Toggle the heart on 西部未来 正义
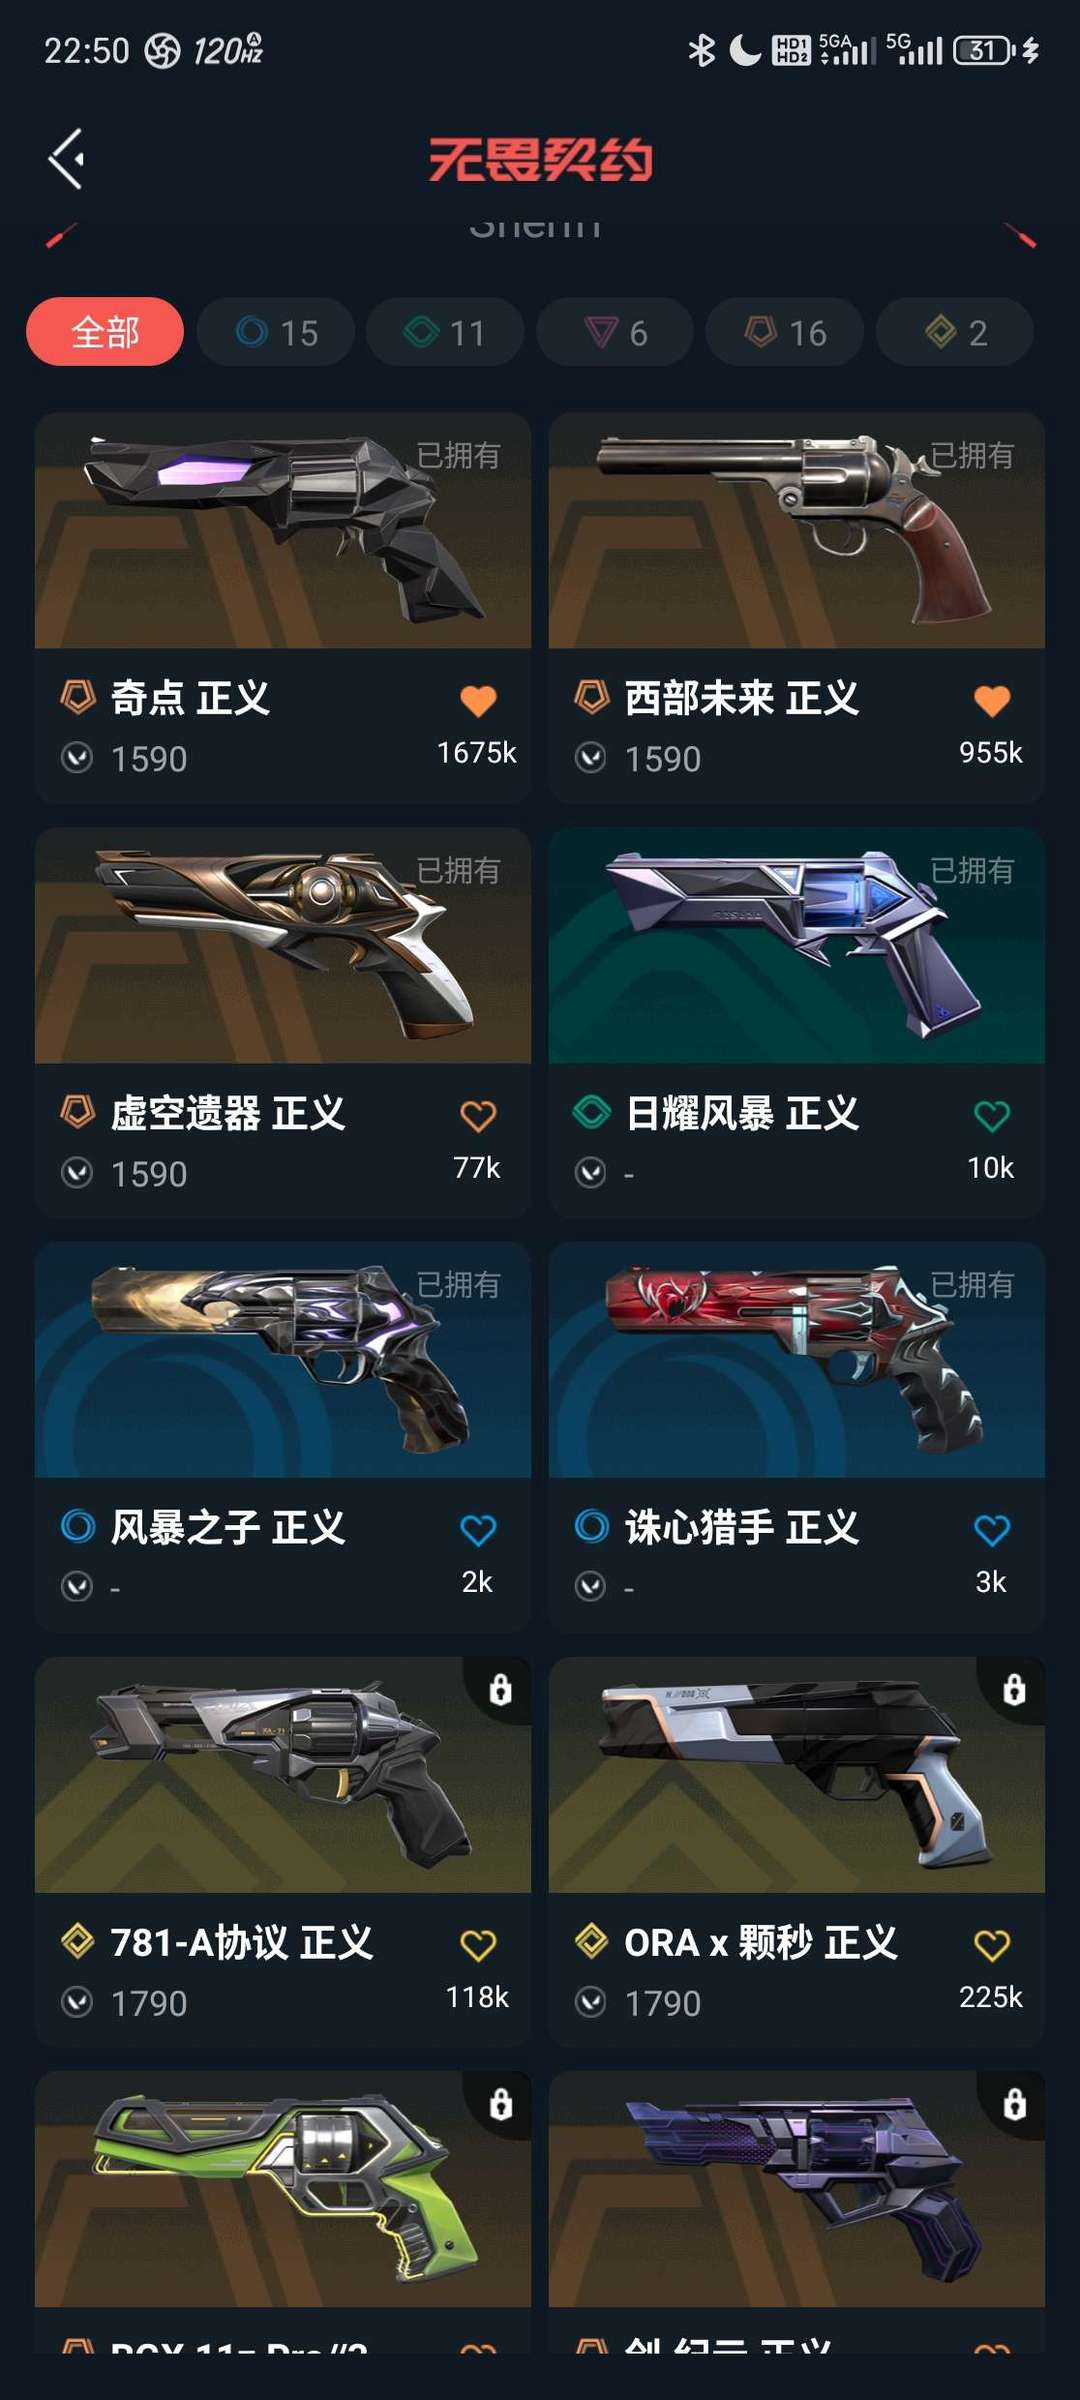 click(x=992, y=701)
